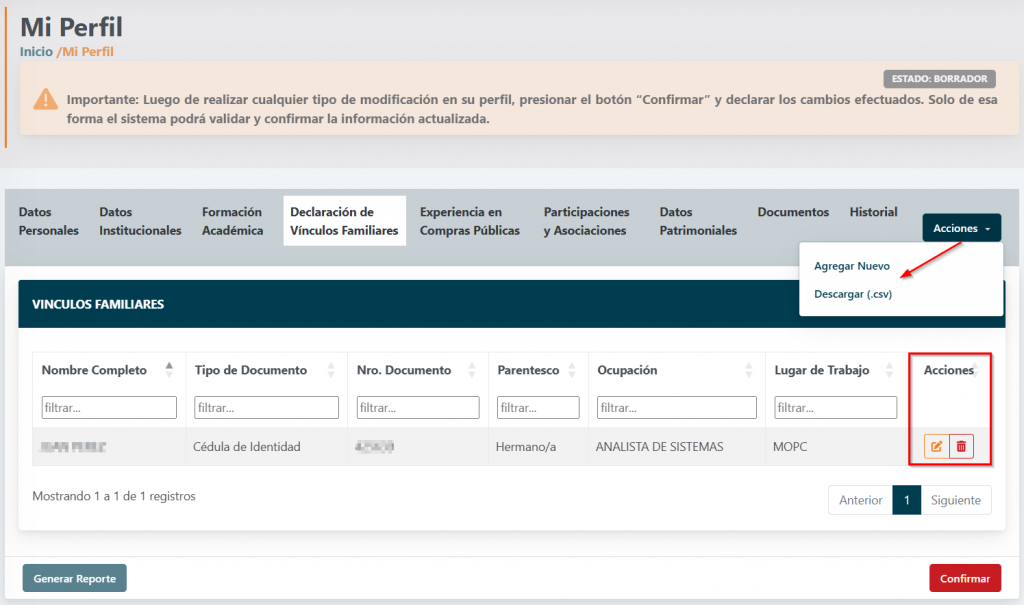Switch to Datos Institucionales tab
This screenshot has height=605, width=1024.
(140, 221)
